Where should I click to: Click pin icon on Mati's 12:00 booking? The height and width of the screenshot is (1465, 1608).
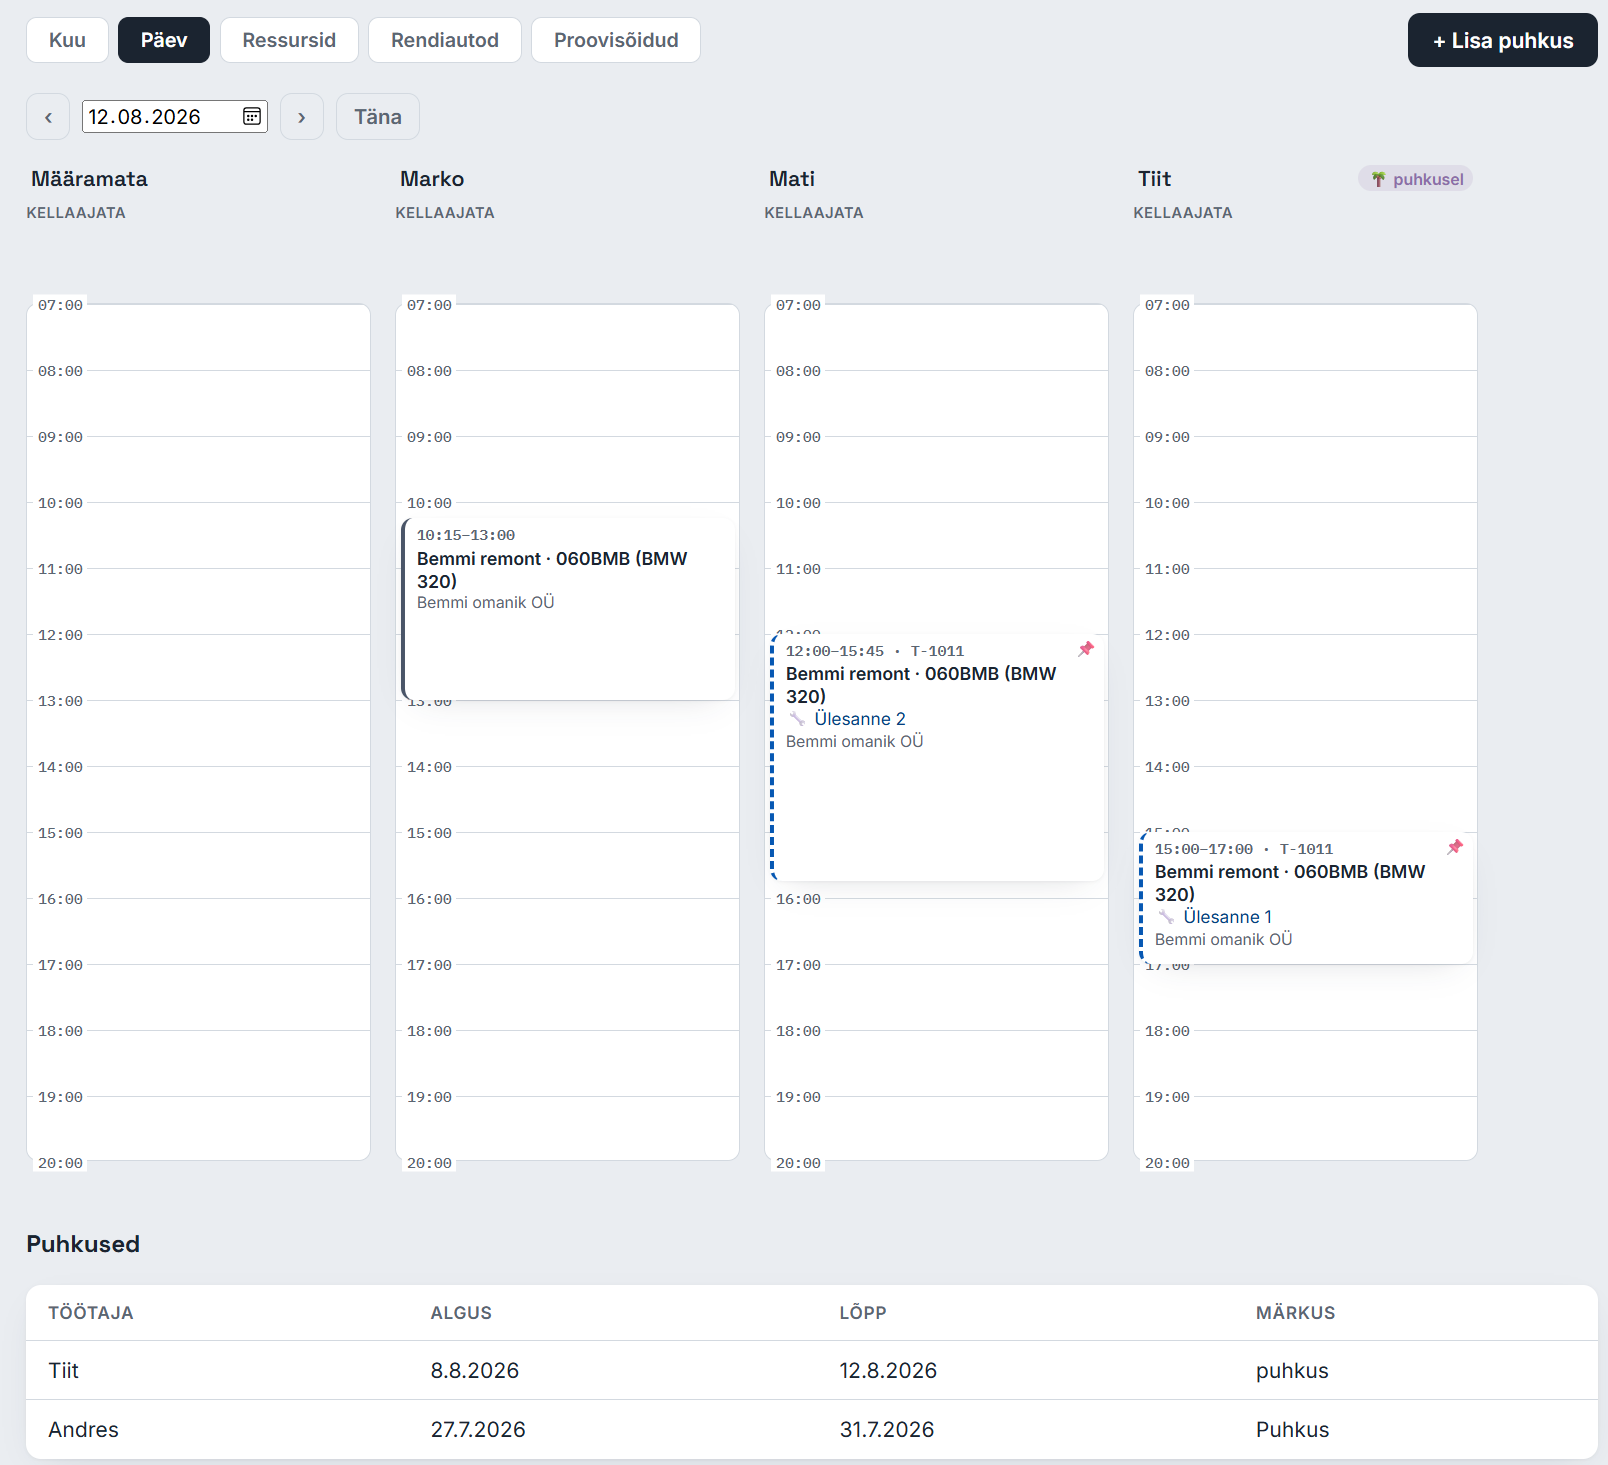pyautogui.click(x=1086, y=649)
